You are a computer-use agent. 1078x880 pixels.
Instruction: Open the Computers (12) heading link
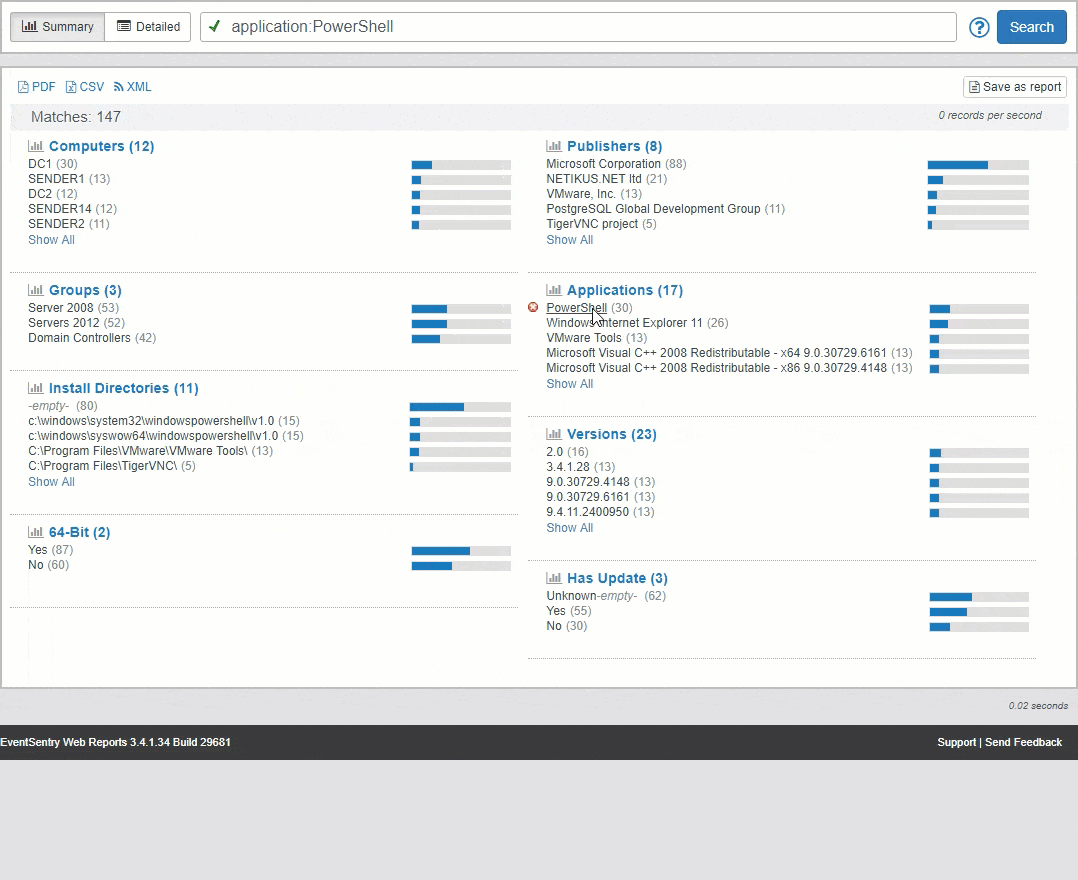click(102, 146)
